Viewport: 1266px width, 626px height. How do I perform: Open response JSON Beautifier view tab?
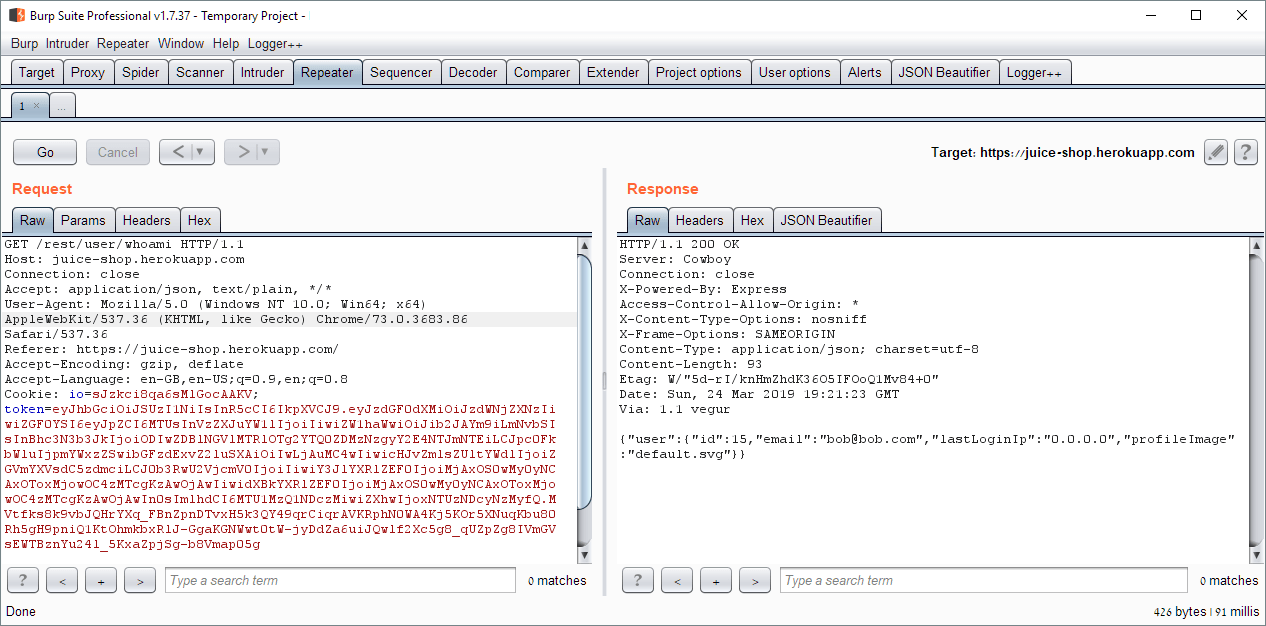(827, 220)
